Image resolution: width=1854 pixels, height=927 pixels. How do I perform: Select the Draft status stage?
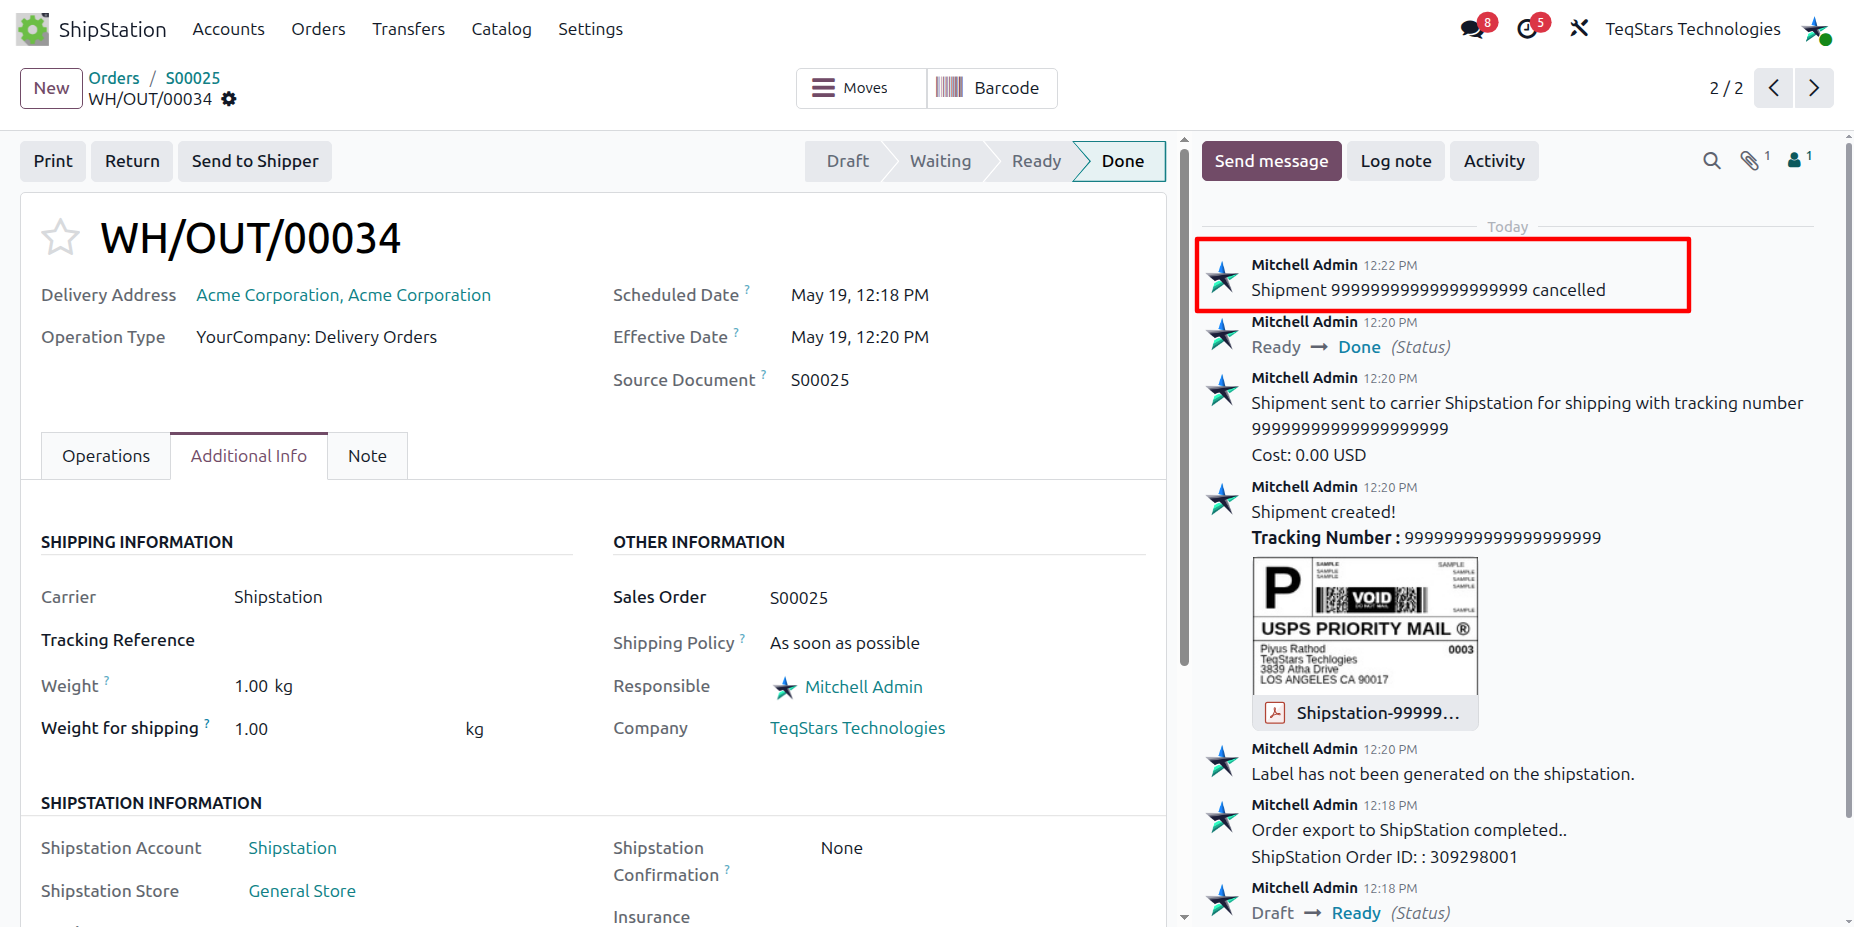847,161
